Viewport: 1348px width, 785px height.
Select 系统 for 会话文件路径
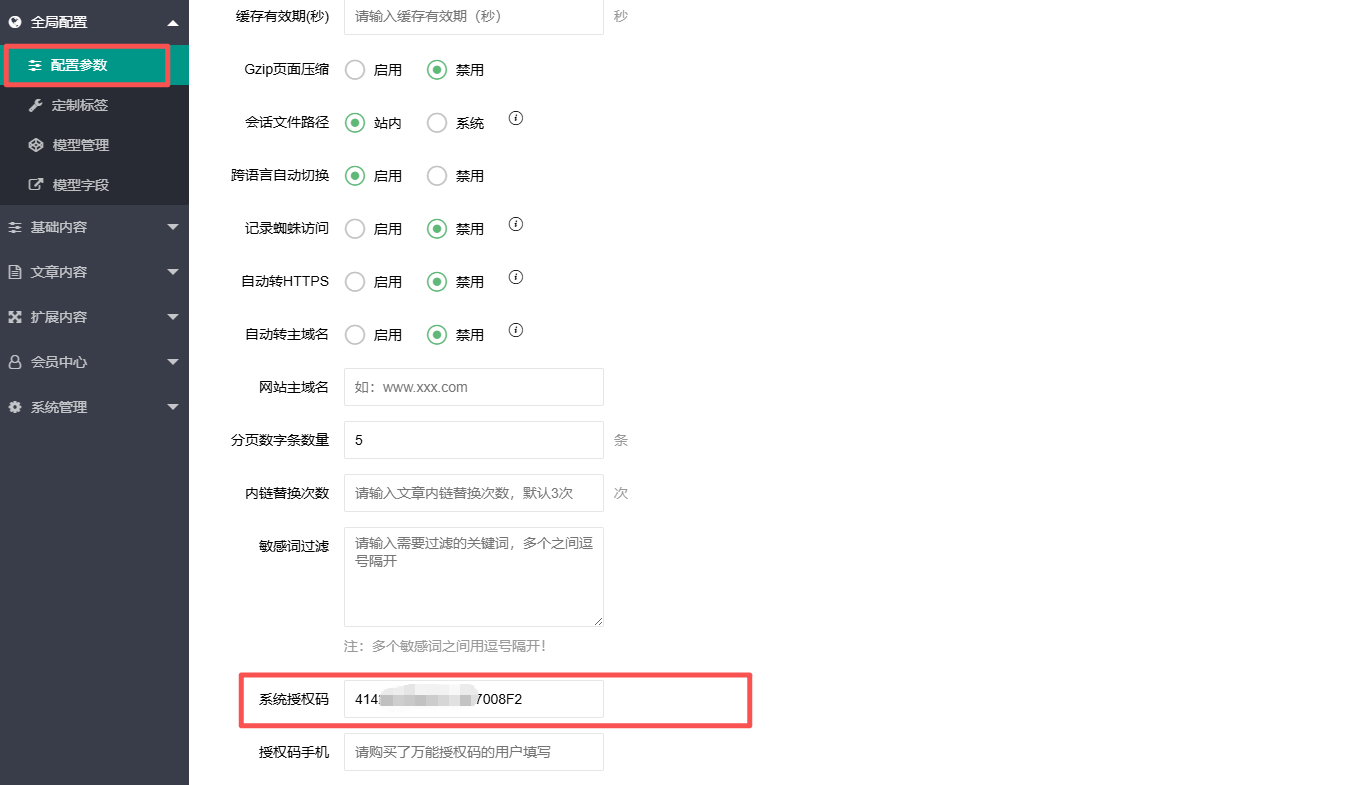coord(437,123)
